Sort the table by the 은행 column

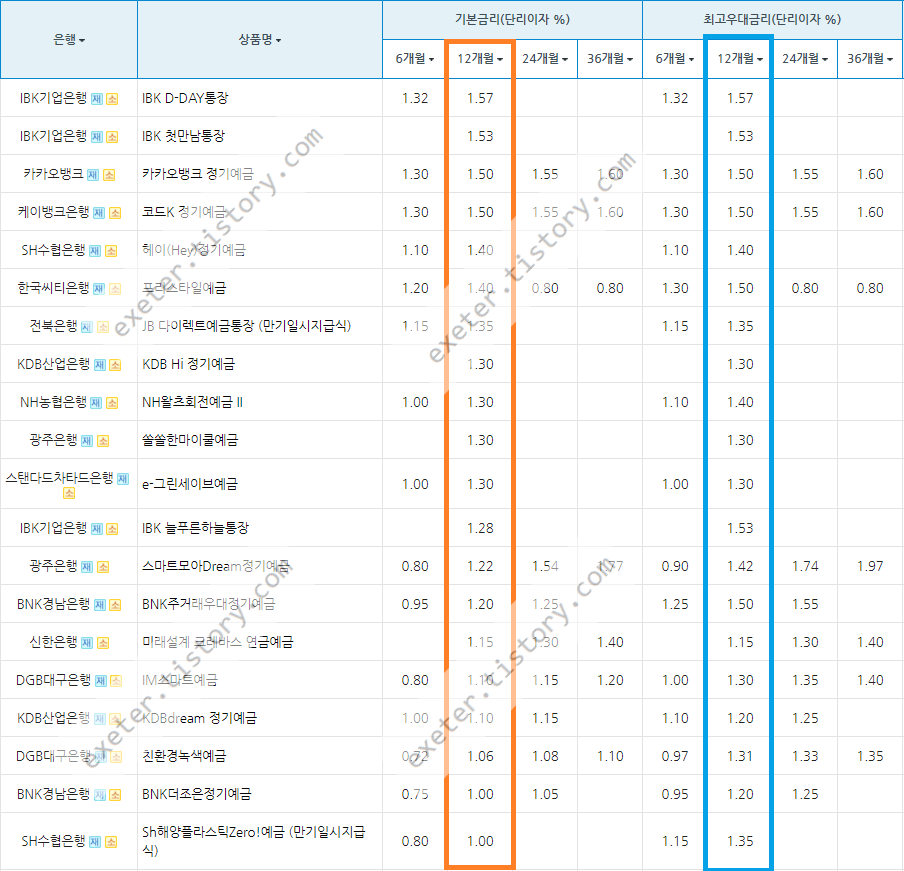pyautogui.click(x=69, y=39)
